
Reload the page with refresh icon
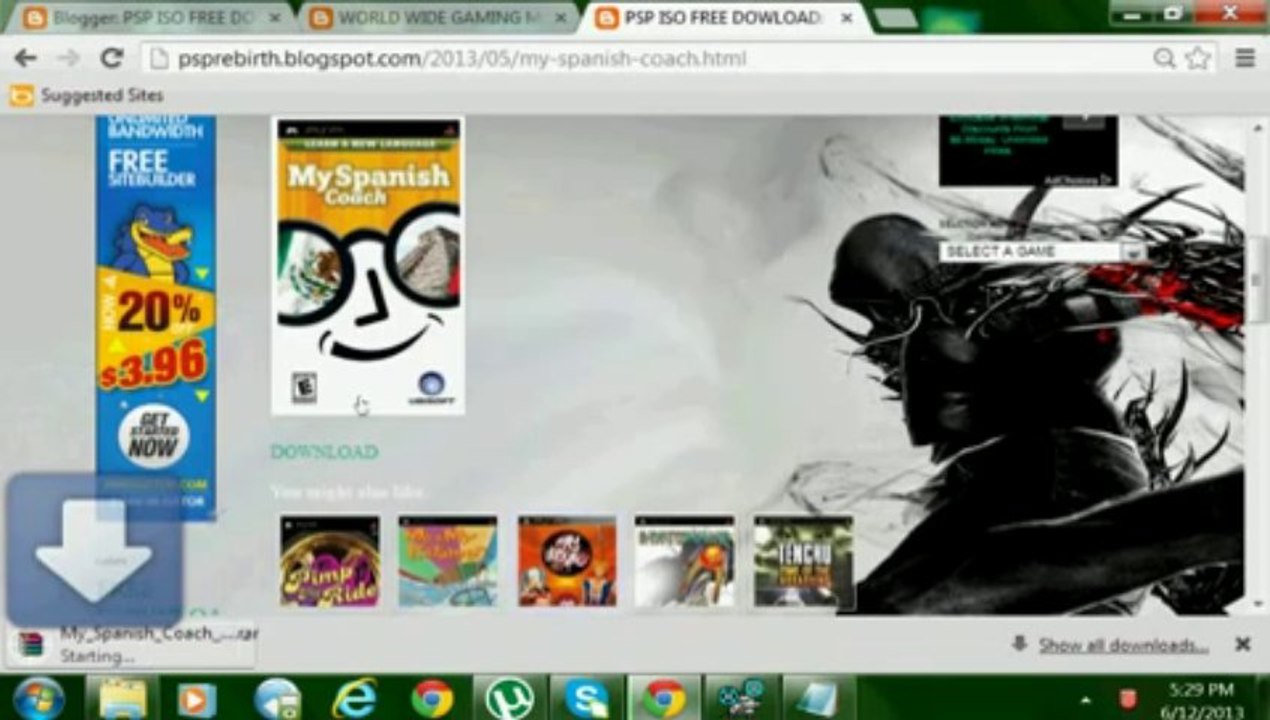[x=112, y=58]
